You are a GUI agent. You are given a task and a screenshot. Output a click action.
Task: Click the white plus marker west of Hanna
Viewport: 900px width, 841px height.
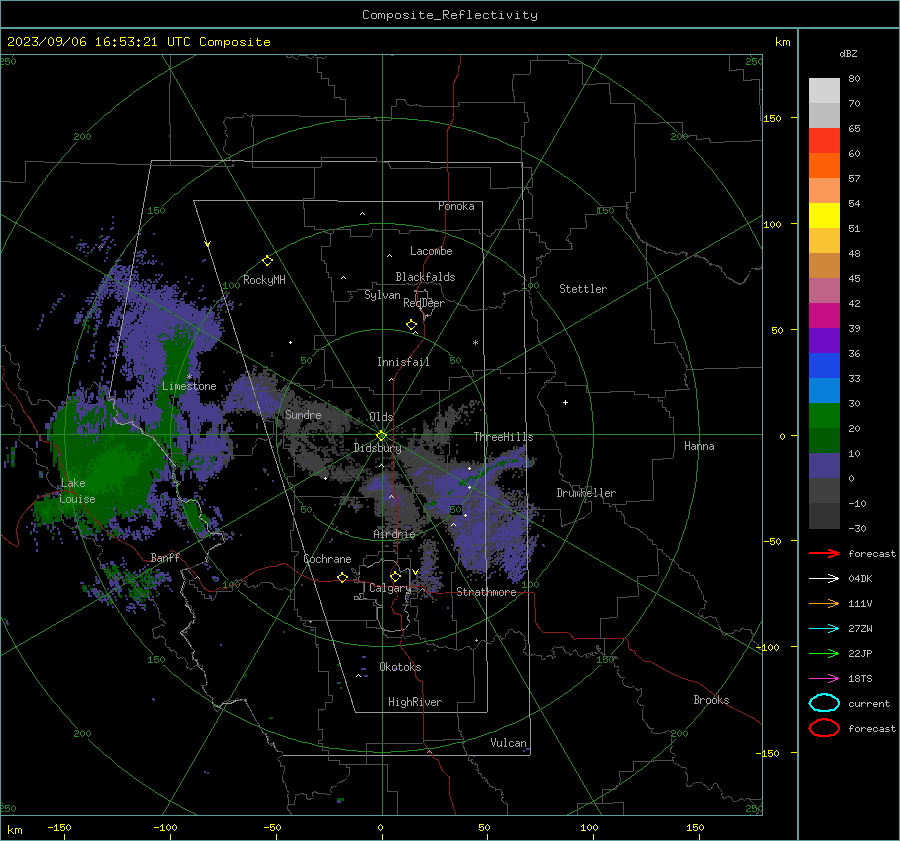tap(565, 402)
